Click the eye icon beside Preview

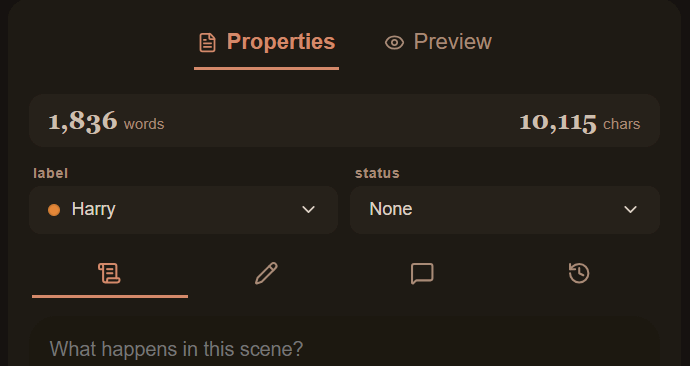point(394,43)
